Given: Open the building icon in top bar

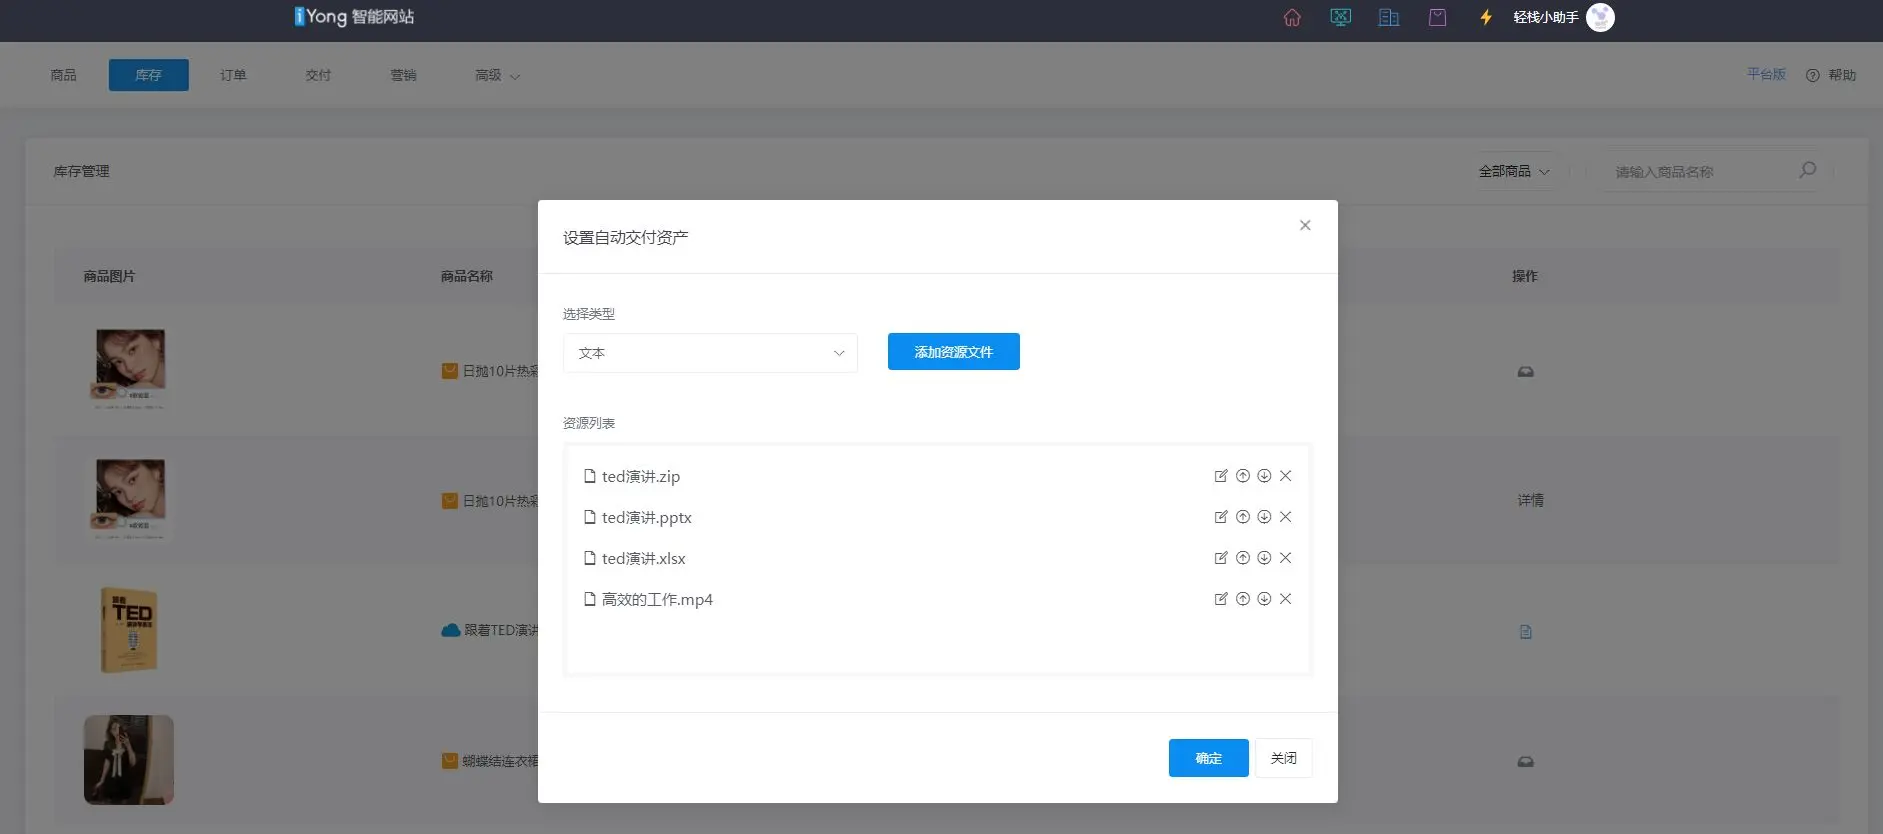Looking at the screenshot, I should click(x=1388, y=17).
